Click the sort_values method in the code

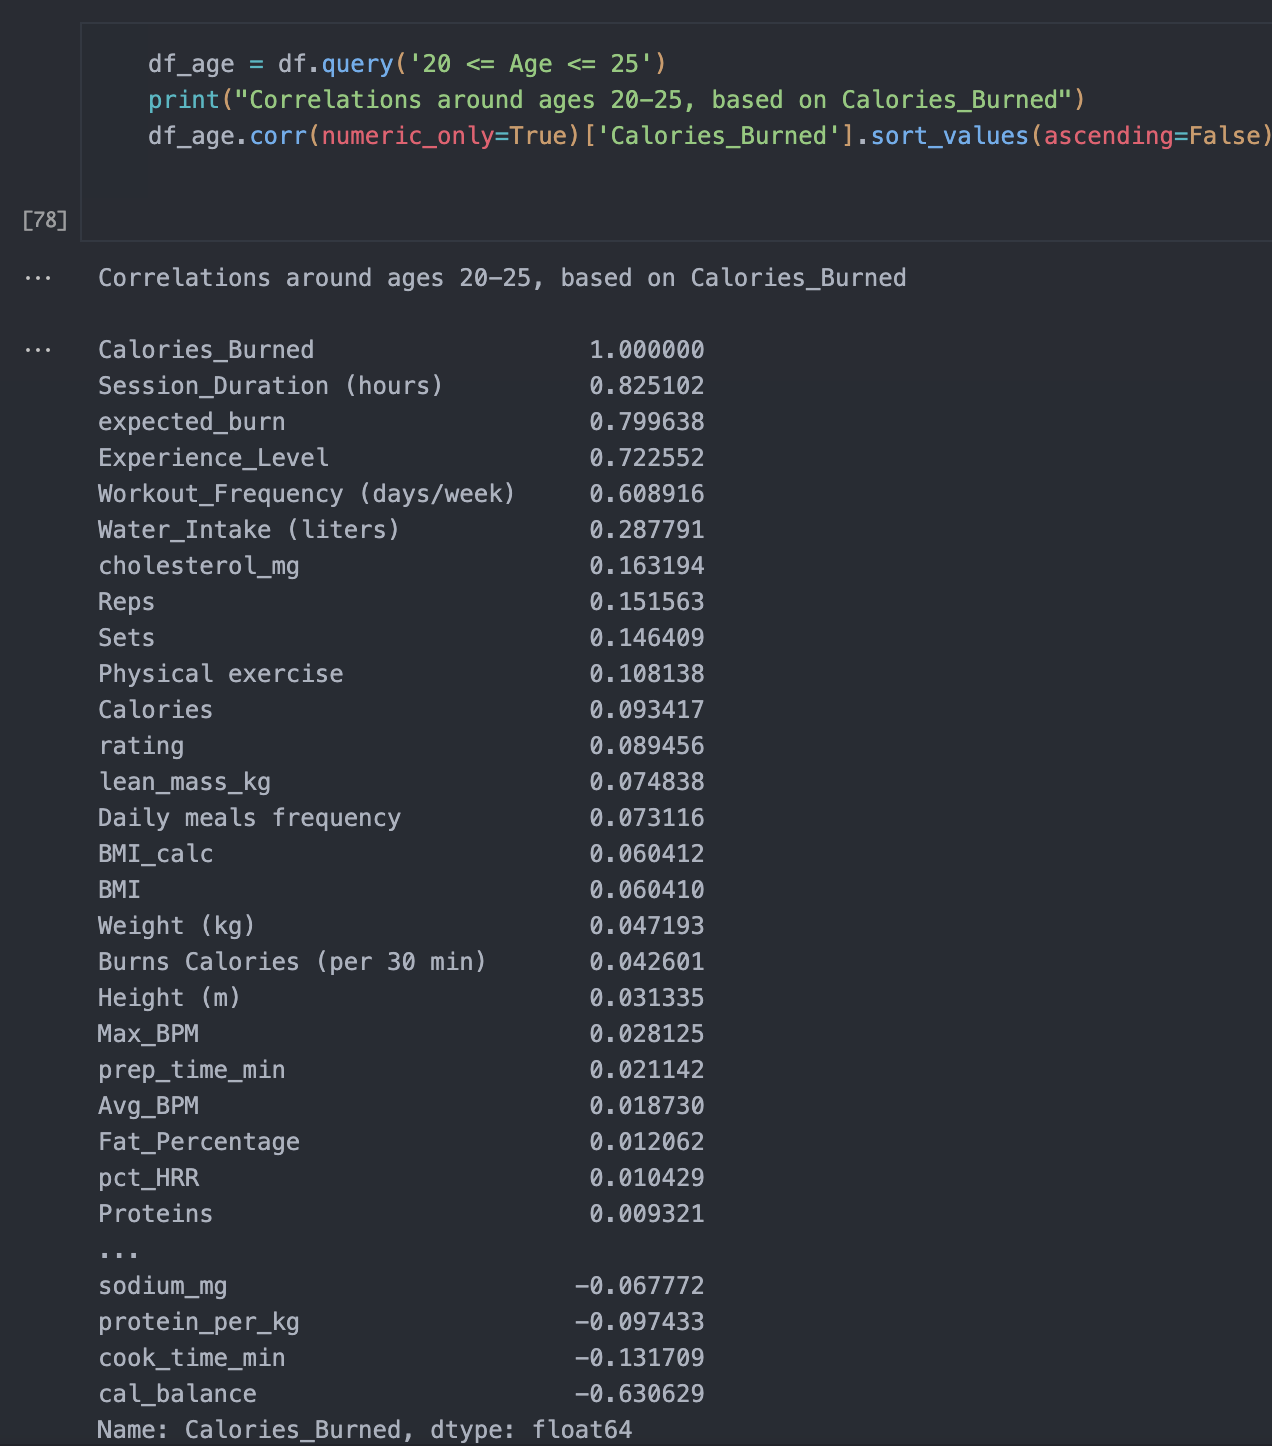point(949,136)
